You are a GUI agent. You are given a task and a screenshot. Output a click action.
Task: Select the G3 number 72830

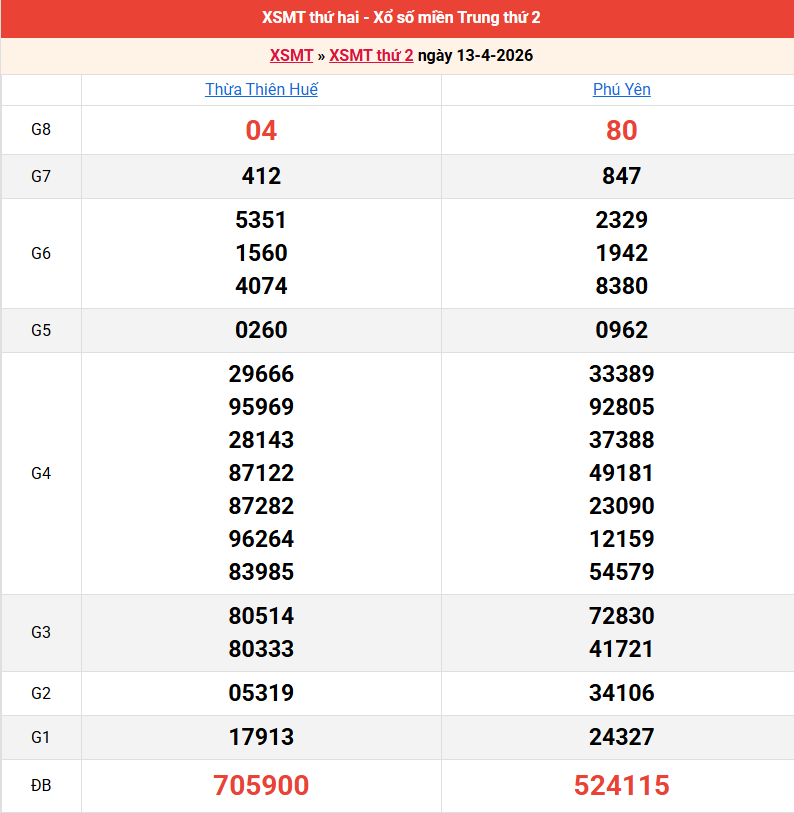click(621, 616)
